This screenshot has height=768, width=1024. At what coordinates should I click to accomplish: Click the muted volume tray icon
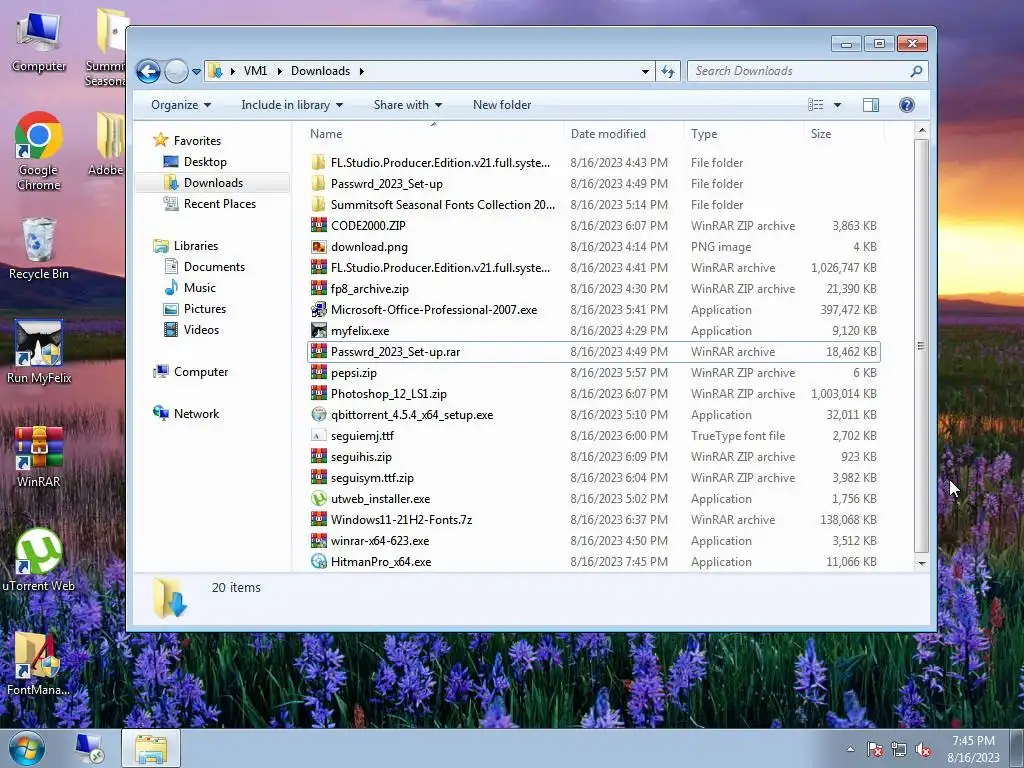[923, 749]
